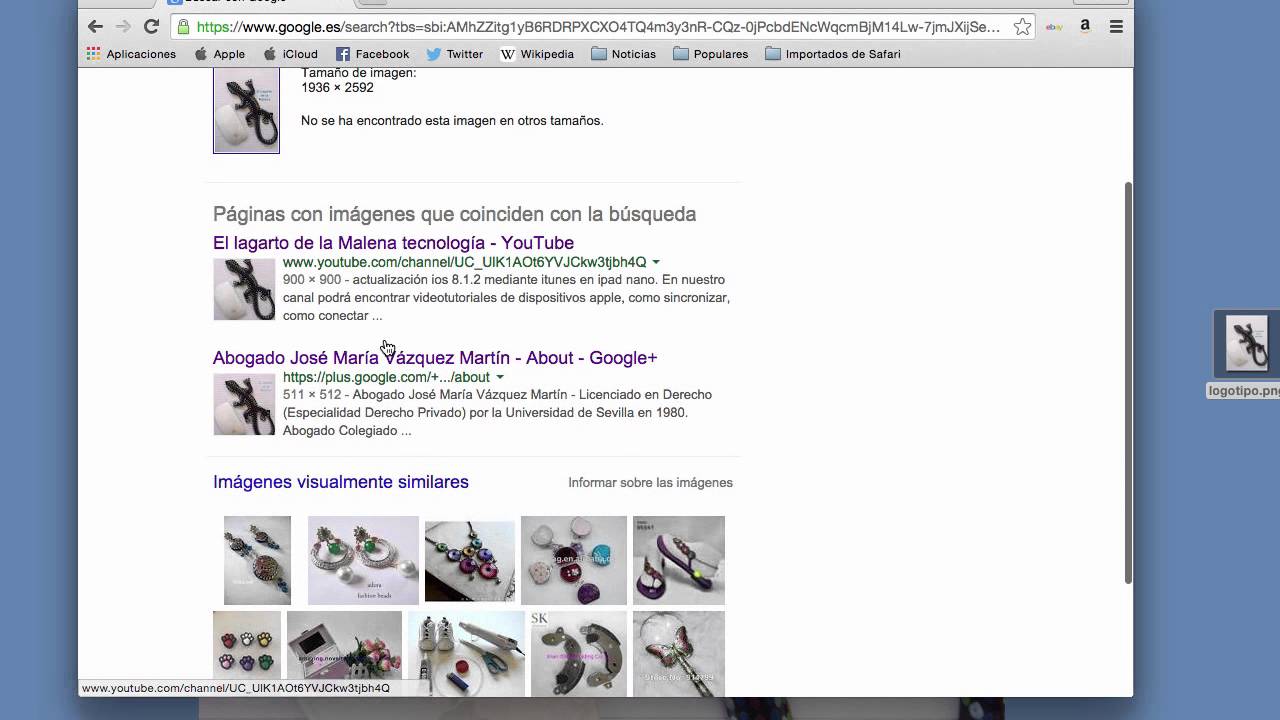This screenshot has width=1280, height=720.
Task: Open Imágenes visualmente similares link
Action: 341,482
